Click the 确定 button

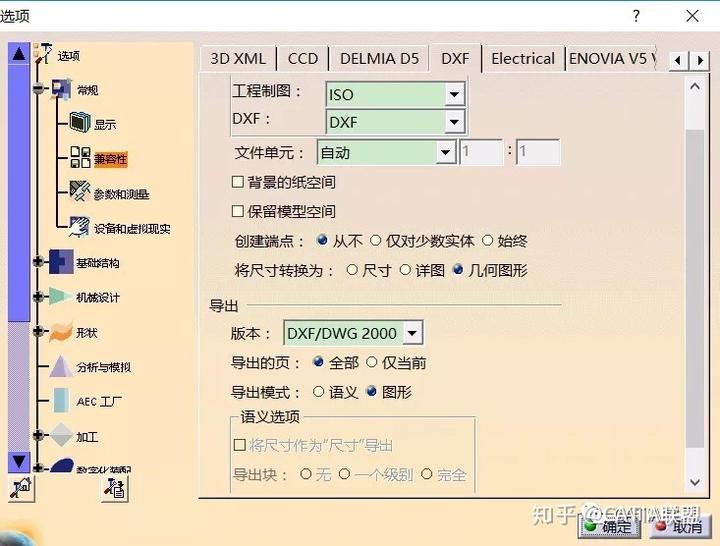coord(610,526)
